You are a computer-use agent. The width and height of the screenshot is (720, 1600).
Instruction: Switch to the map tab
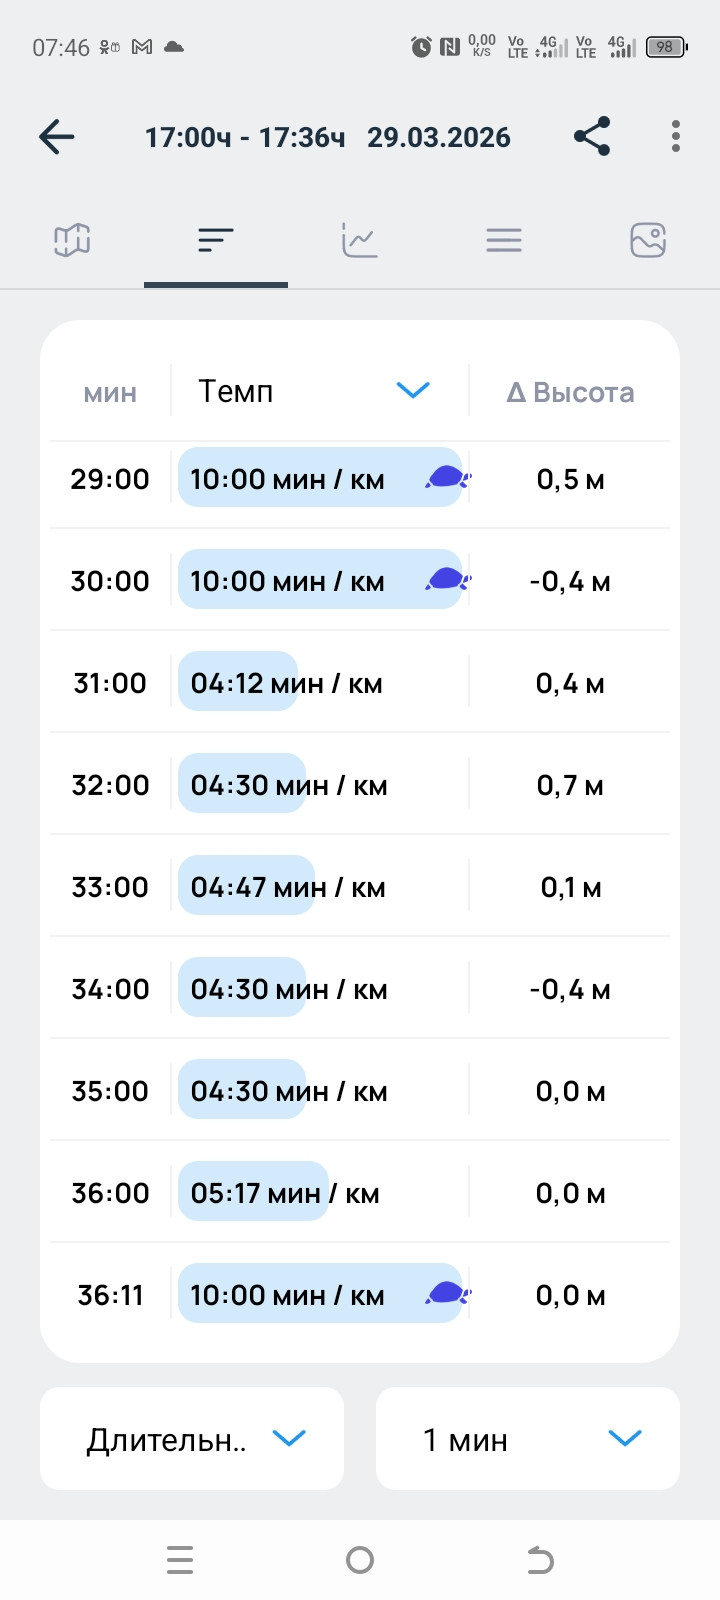coord(72,240)
